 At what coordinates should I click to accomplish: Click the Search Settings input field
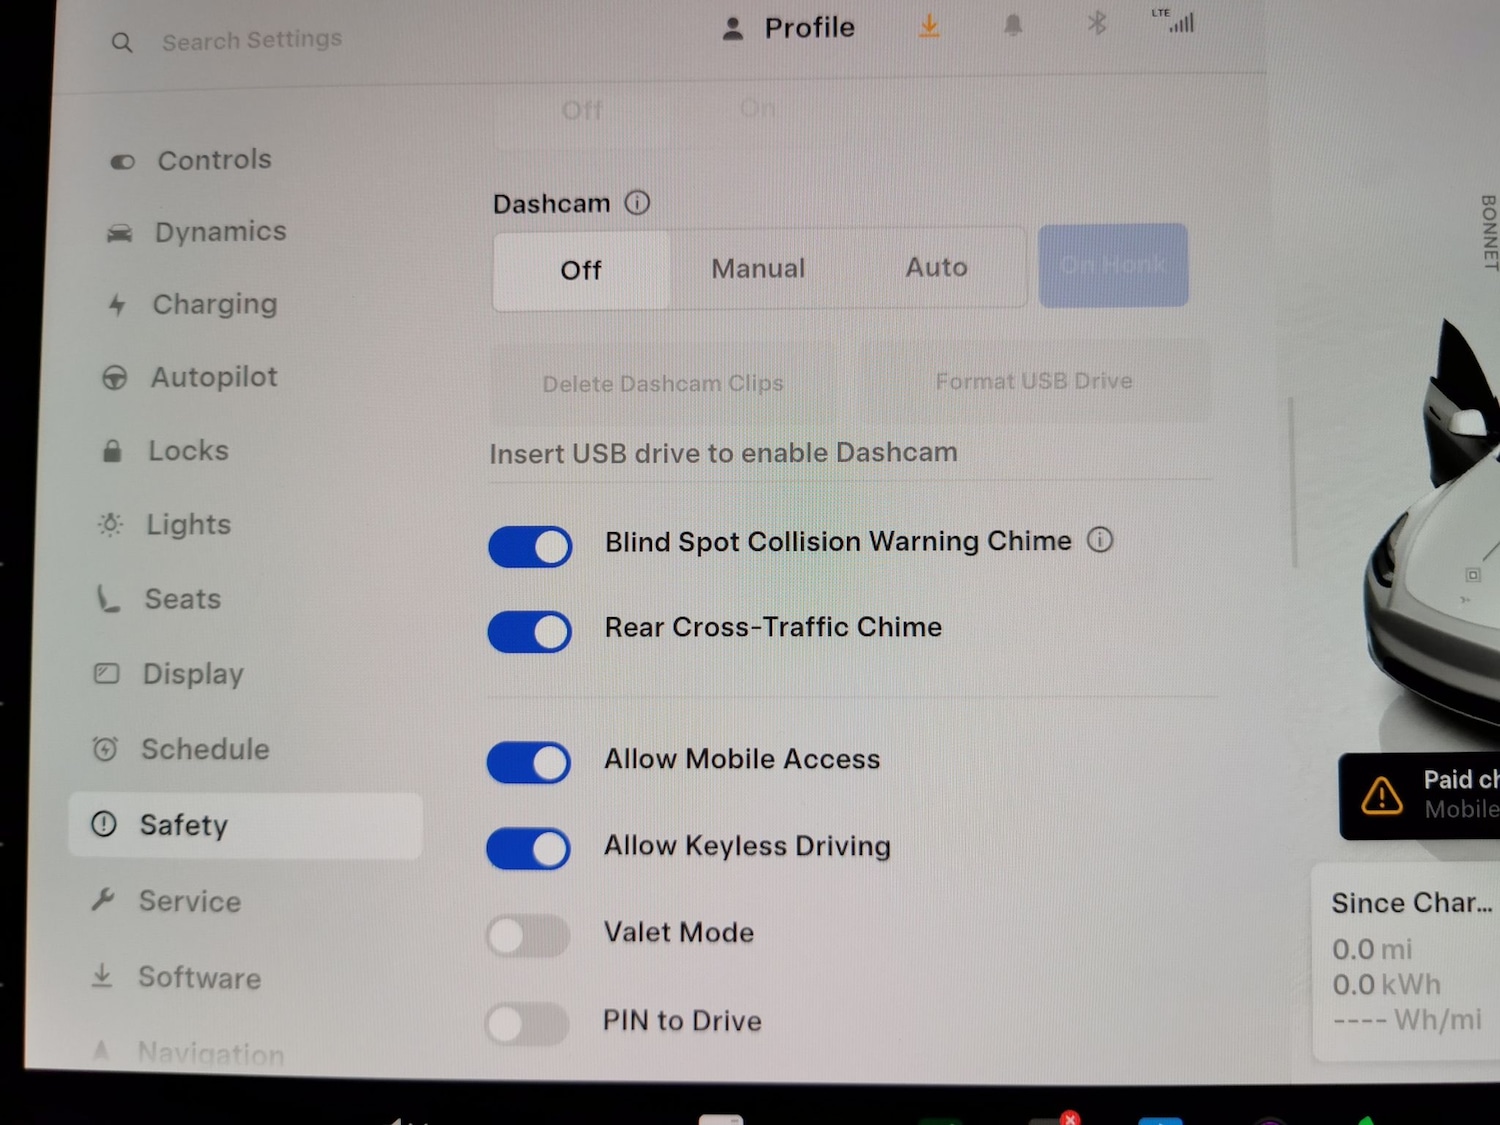(x=252, y=40)
